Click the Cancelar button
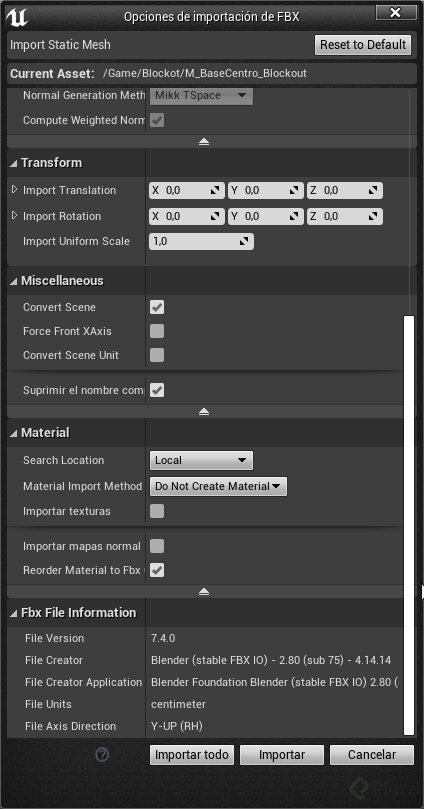Image resolution: width=424 pixels, height=809 pixels. [x=372, y=755]
